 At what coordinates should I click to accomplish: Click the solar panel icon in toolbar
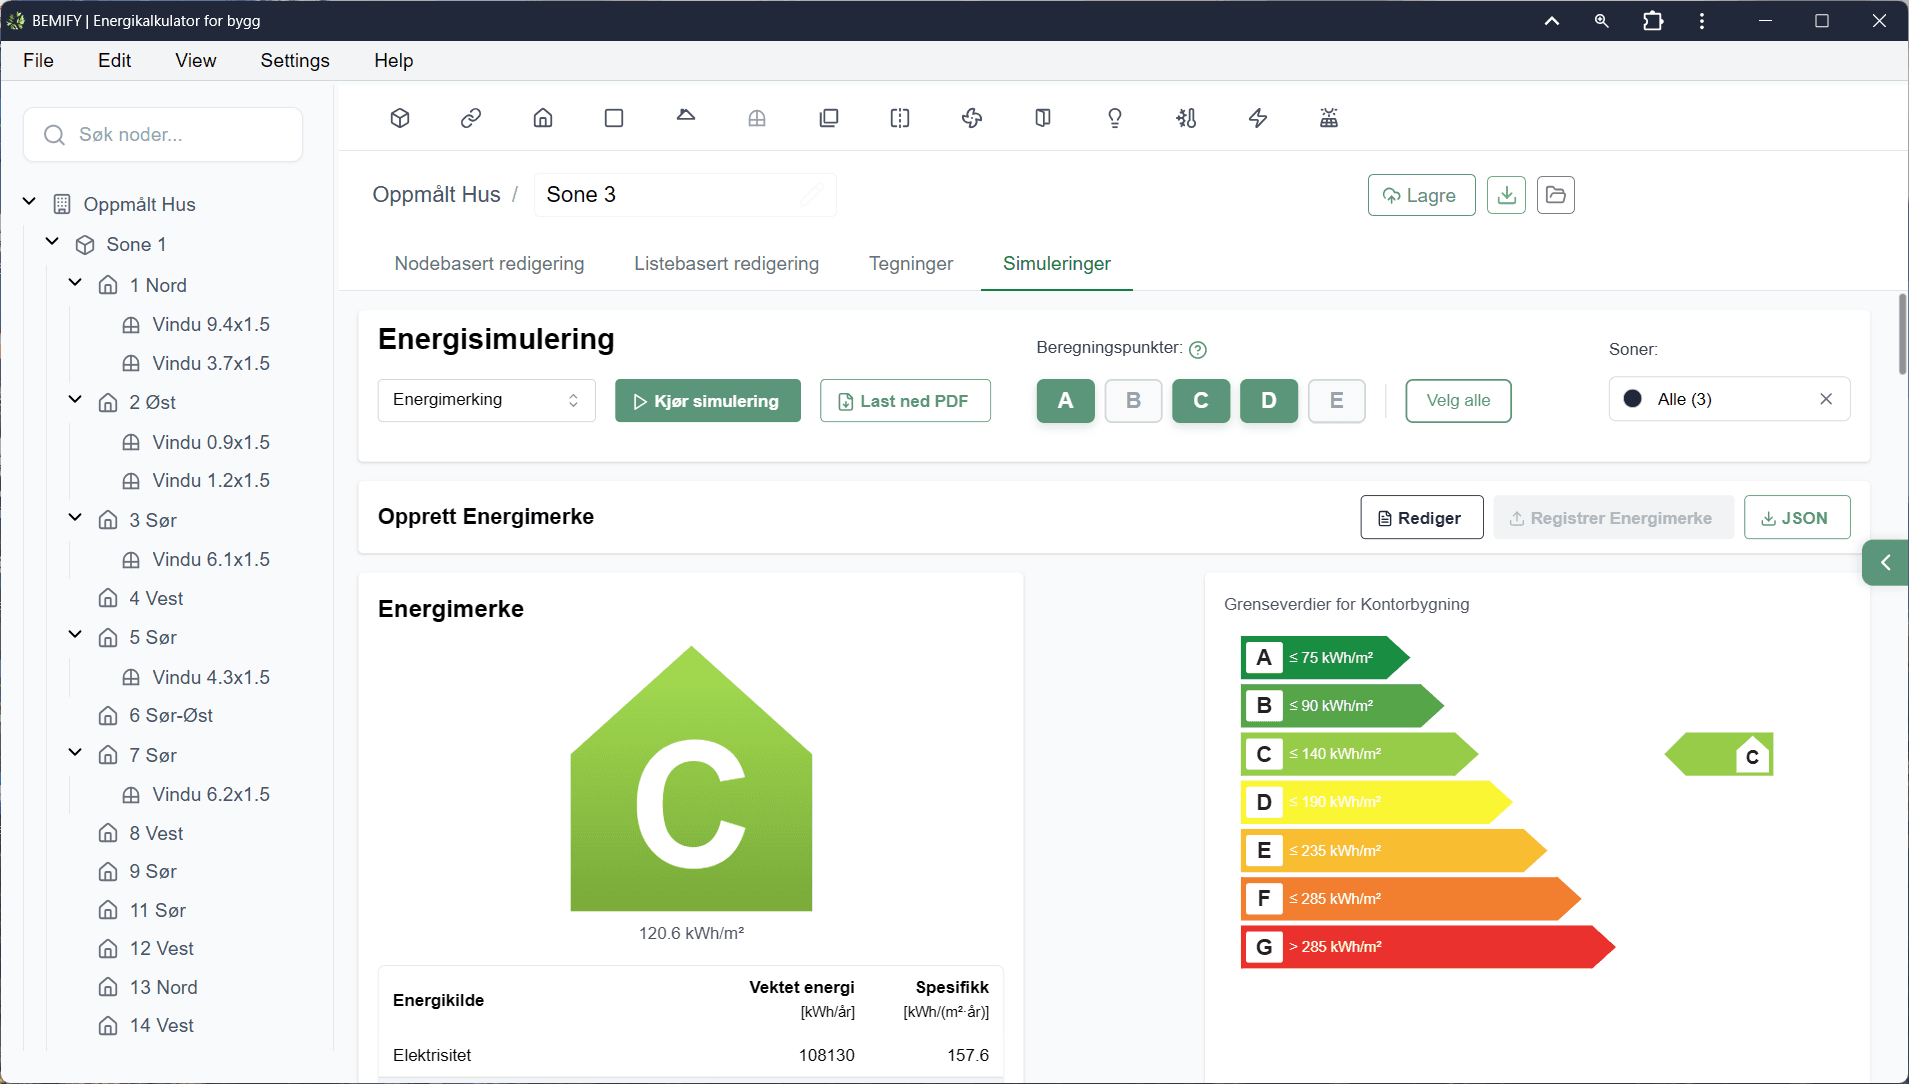click(1329, 118)
